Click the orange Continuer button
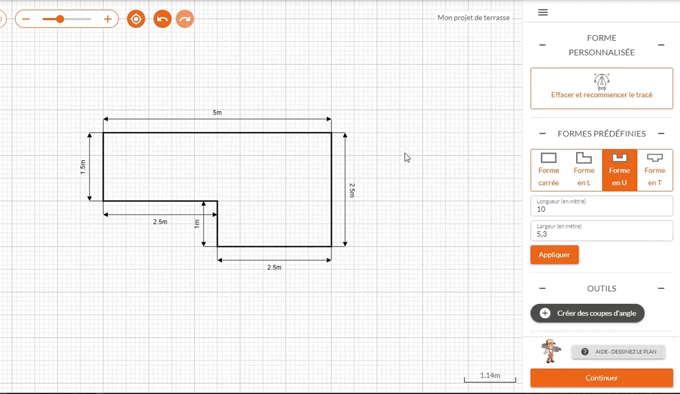 point(602,378)
